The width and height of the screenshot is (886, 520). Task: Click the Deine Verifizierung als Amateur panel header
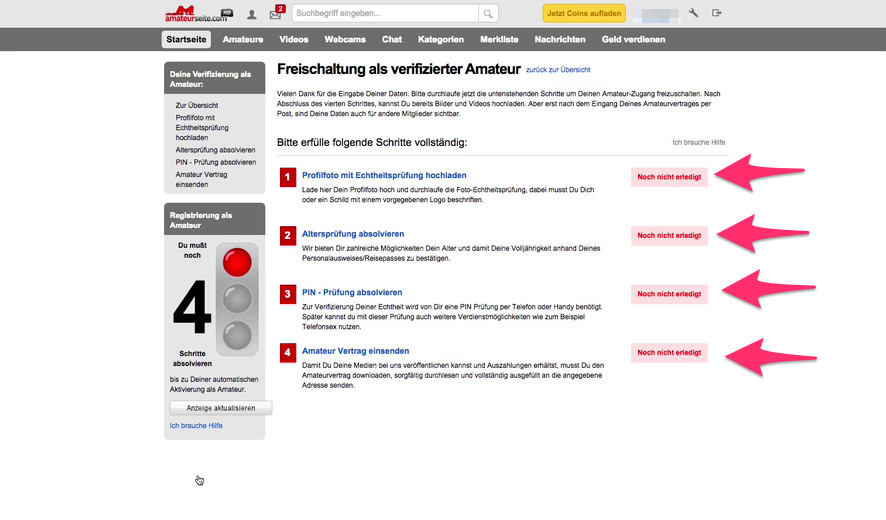point(214,79)
